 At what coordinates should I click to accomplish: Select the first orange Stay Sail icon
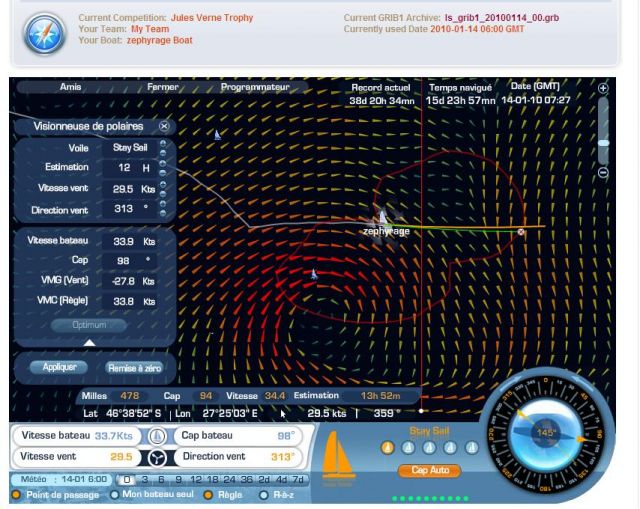coord(388,448)
